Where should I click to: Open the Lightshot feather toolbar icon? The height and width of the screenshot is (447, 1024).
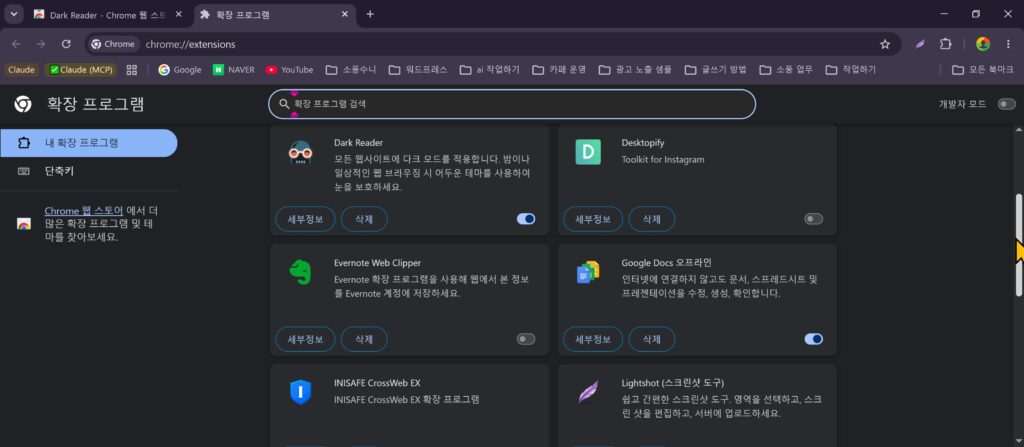[x=920, y=44]
